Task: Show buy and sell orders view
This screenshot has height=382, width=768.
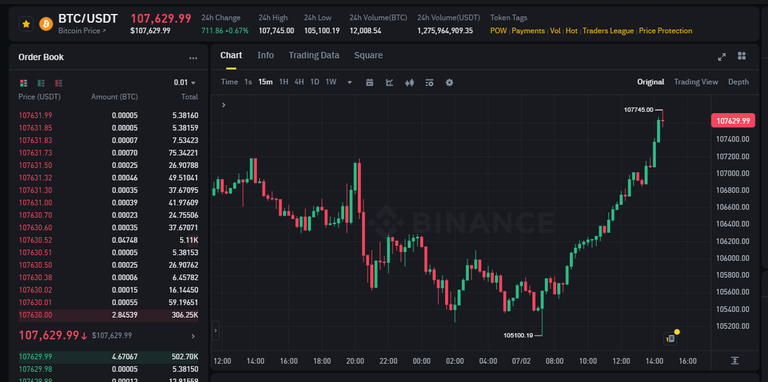Action: pos(24,83)
